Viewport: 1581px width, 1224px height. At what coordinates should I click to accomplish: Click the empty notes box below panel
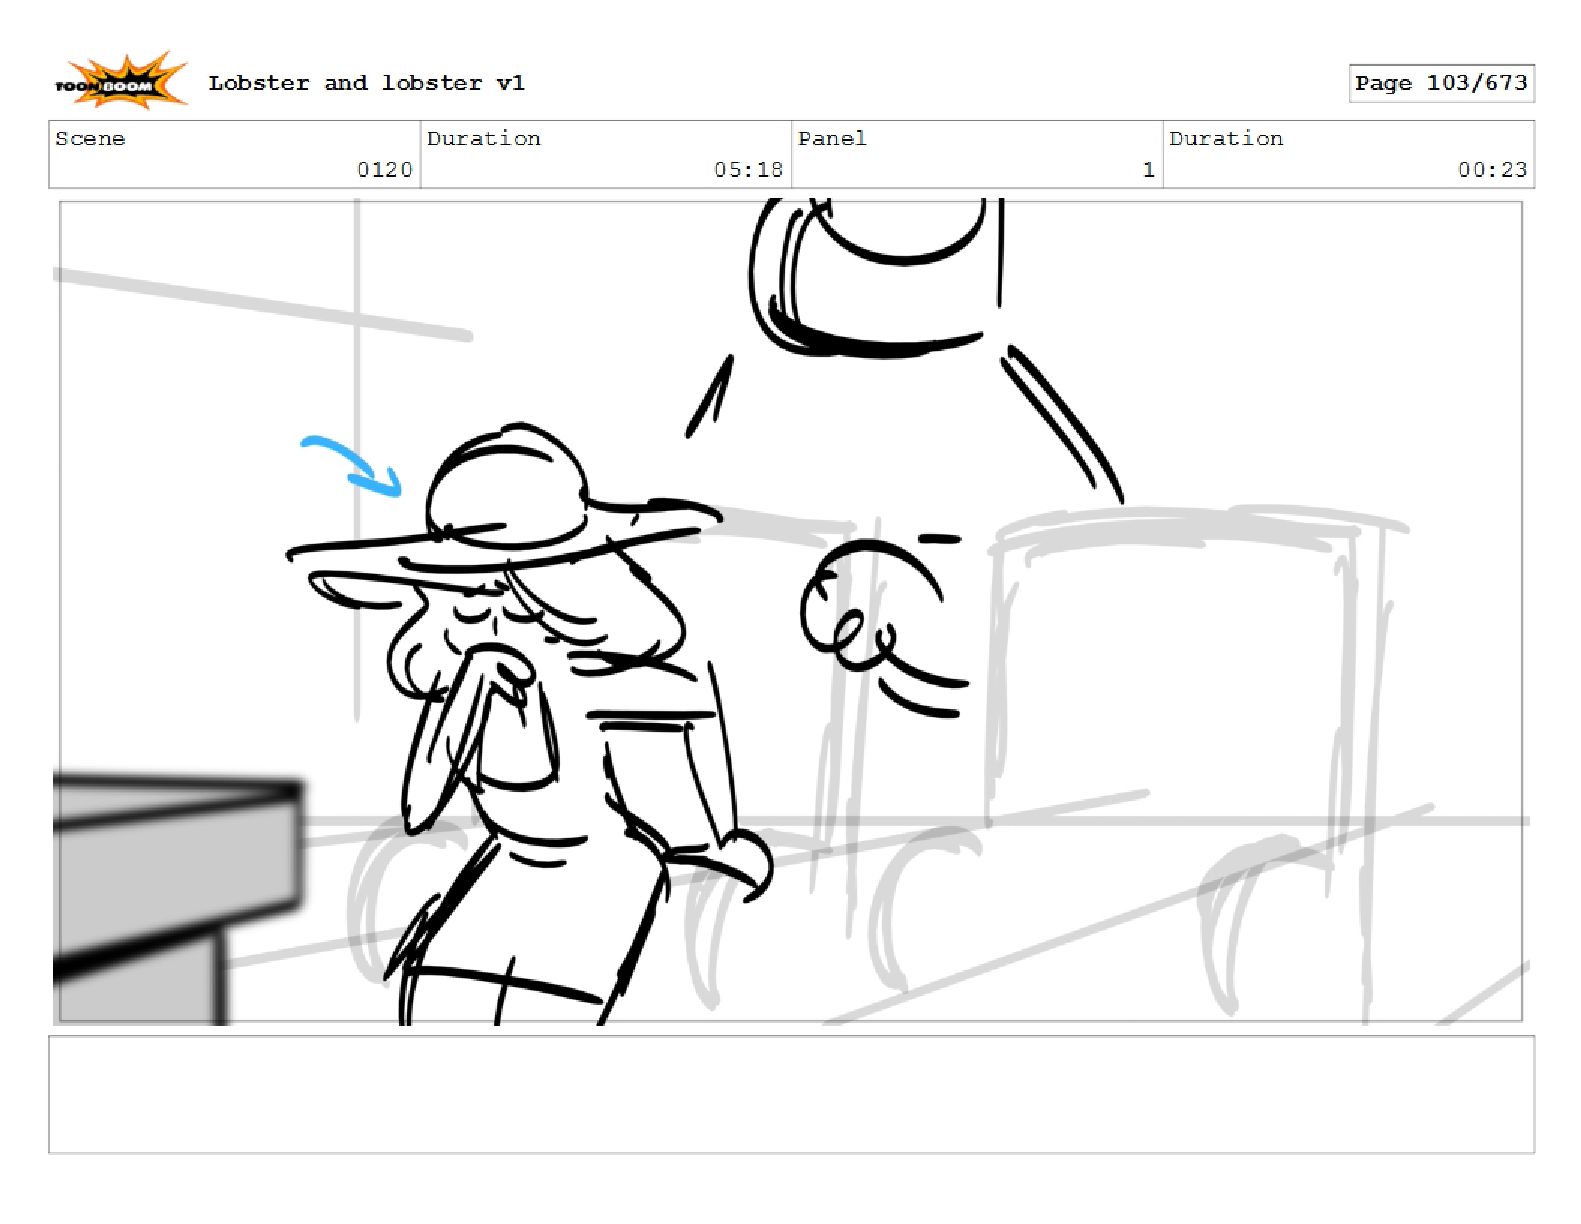click(x=791, y=1095)
